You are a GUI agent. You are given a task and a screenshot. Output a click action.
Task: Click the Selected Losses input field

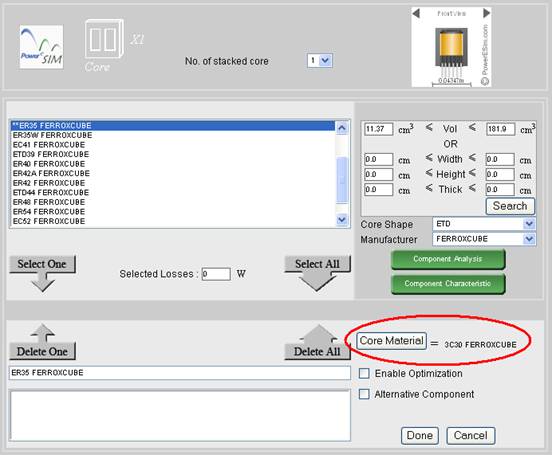pos(216,274)
